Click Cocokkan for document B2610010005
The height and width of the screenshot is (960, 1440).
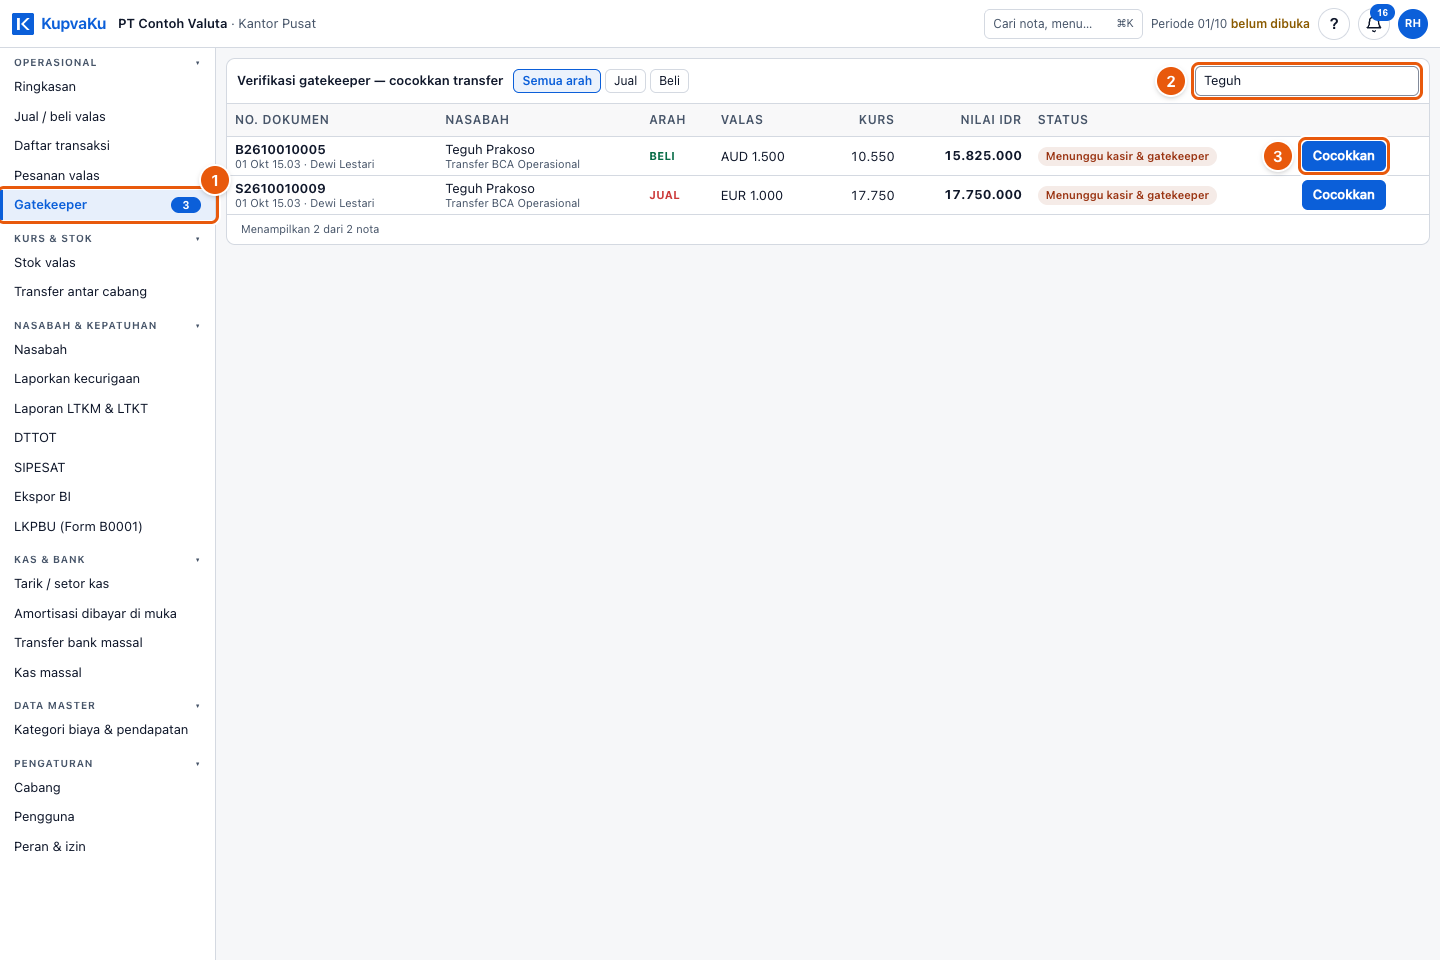click(1343, 156)
